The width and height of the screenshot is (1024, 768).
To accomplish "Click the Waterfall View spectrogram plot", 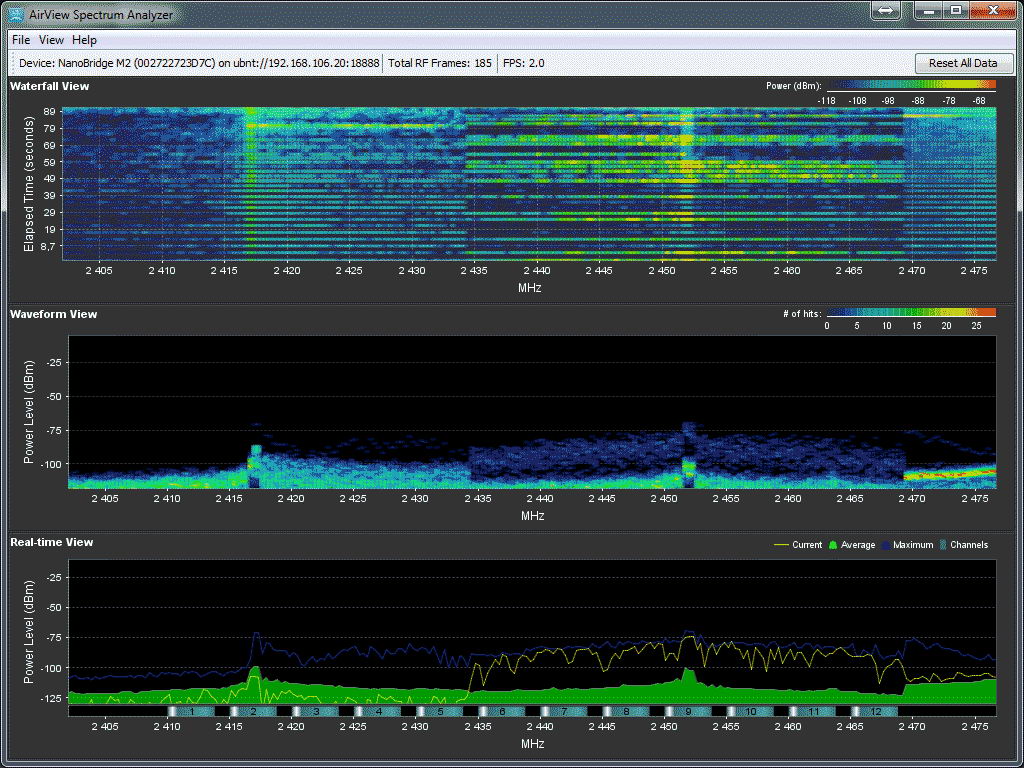I will pyautogui.click(x=530, y=182).
